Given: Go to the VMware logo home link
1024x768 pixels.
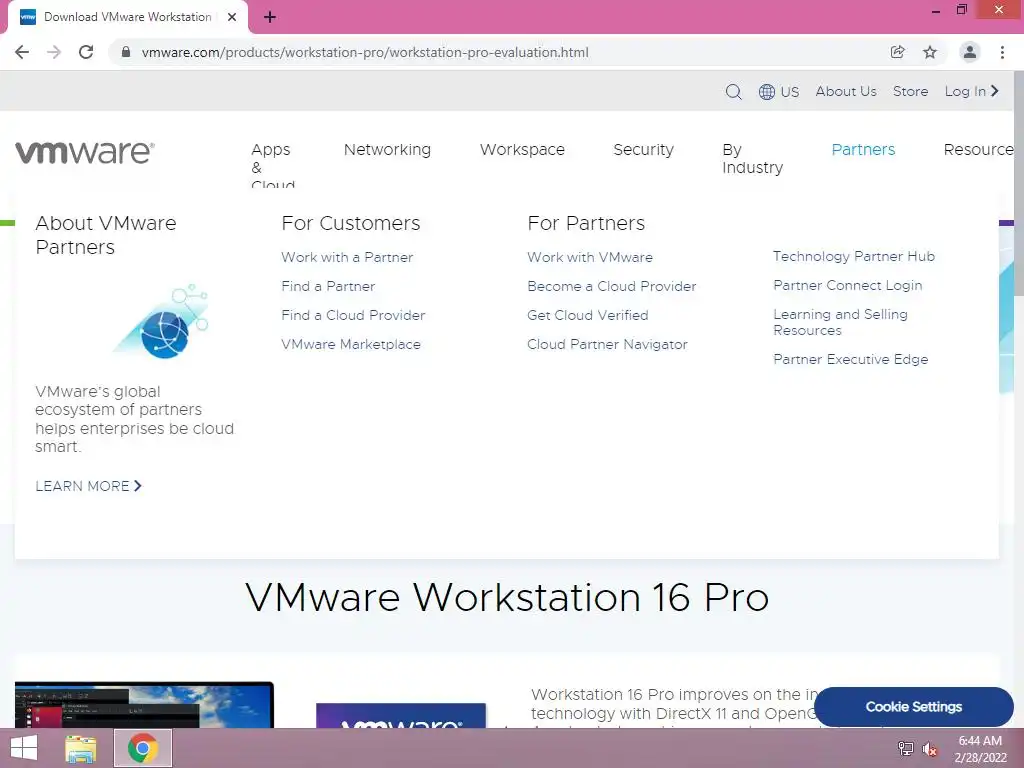Looking at the screenshot, I should [85, 152].
